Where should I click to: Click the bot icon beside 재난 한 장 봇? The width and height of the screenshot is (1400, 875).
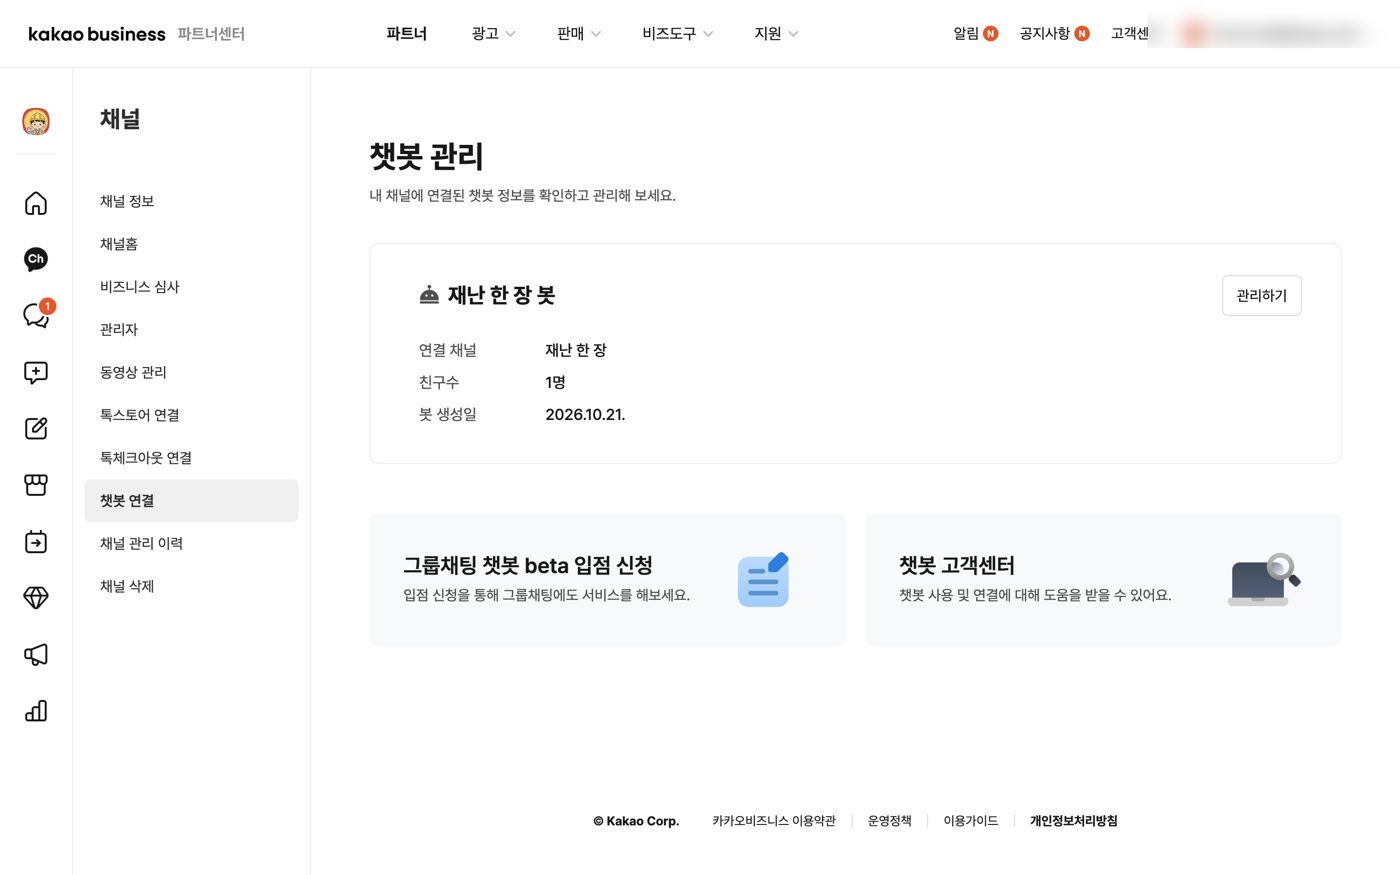tap(429, 295)
